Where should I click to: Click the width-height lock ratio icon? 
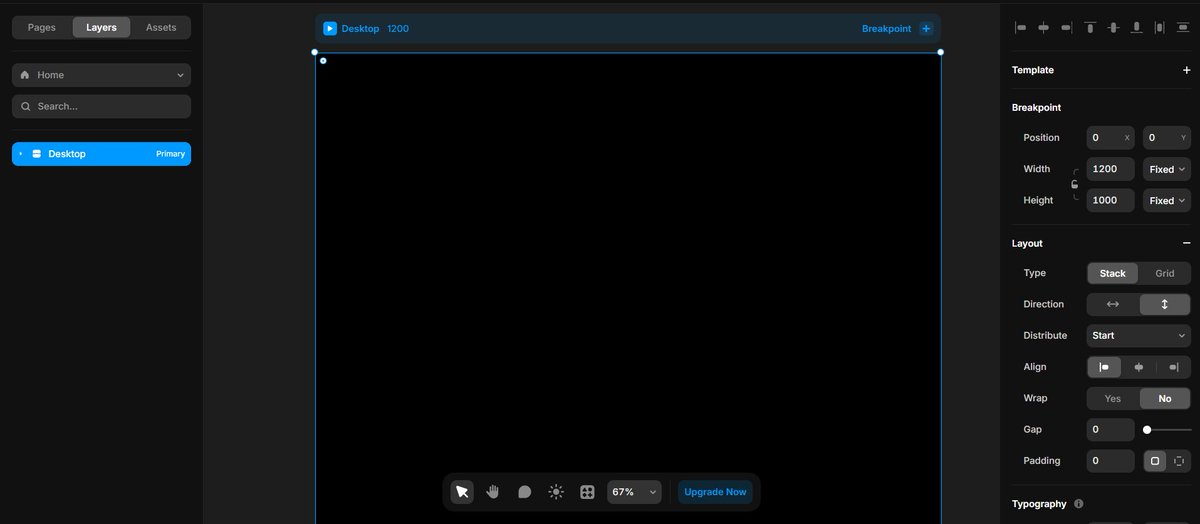(x=1075, y=184)
